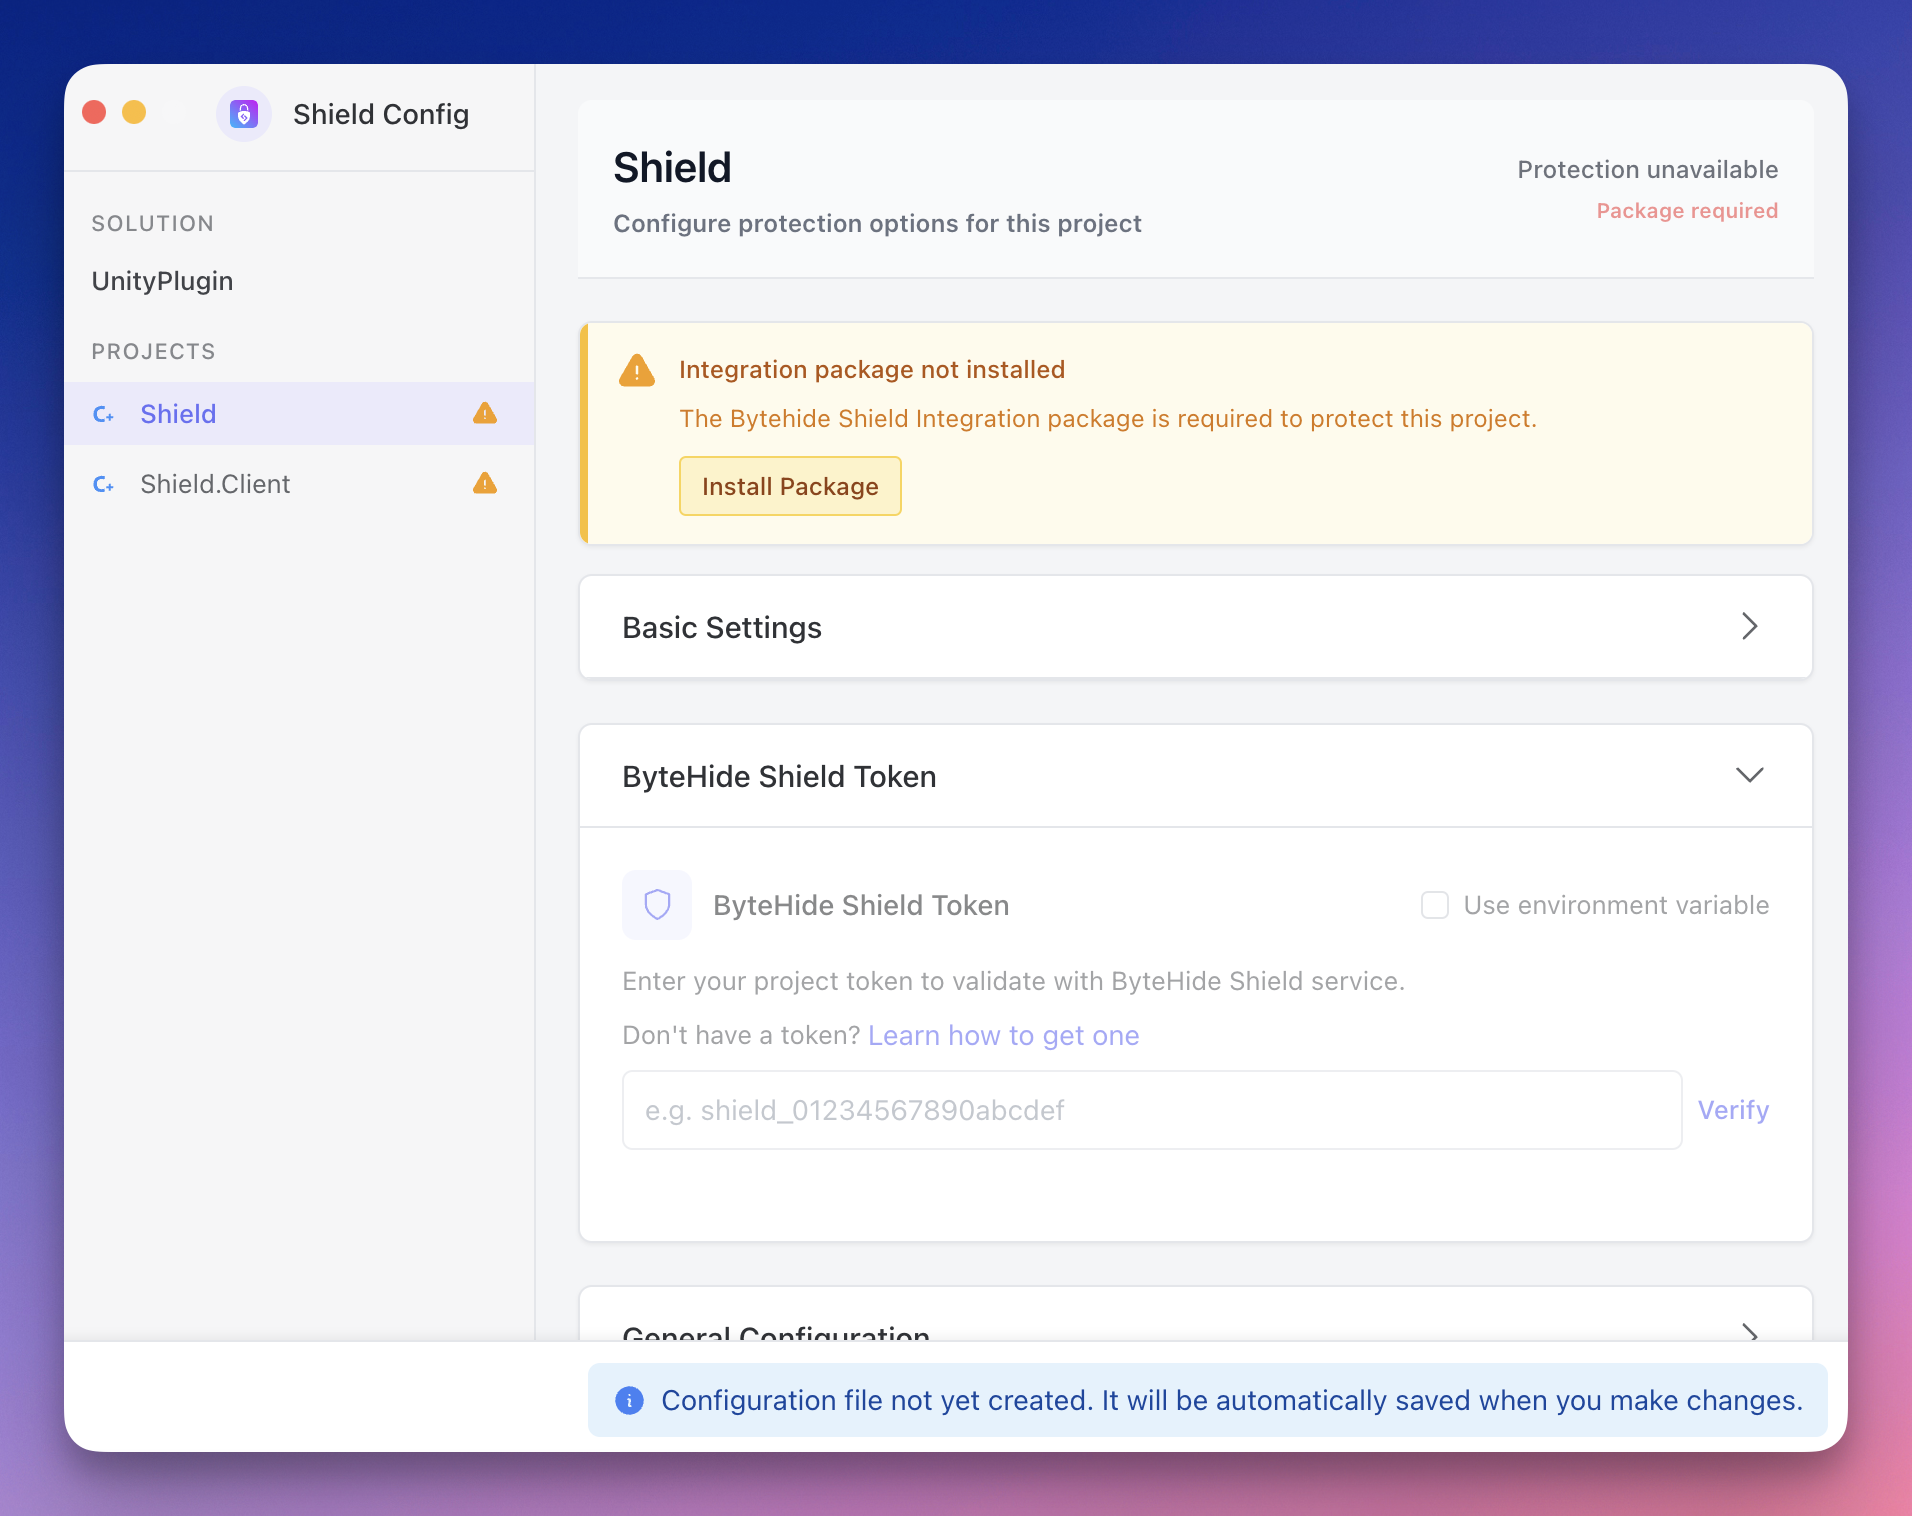Click the warning triangle next to Shield.Client
1912x1516 pixels.
click(x=484, y=483)
